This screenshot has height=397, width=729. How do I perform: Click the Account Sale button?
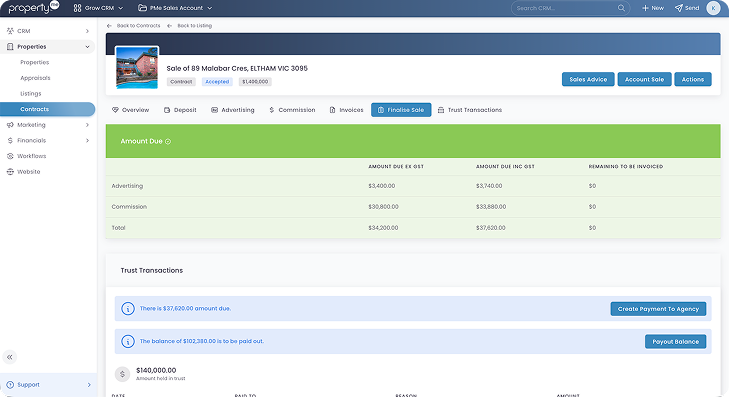point(644,79)
